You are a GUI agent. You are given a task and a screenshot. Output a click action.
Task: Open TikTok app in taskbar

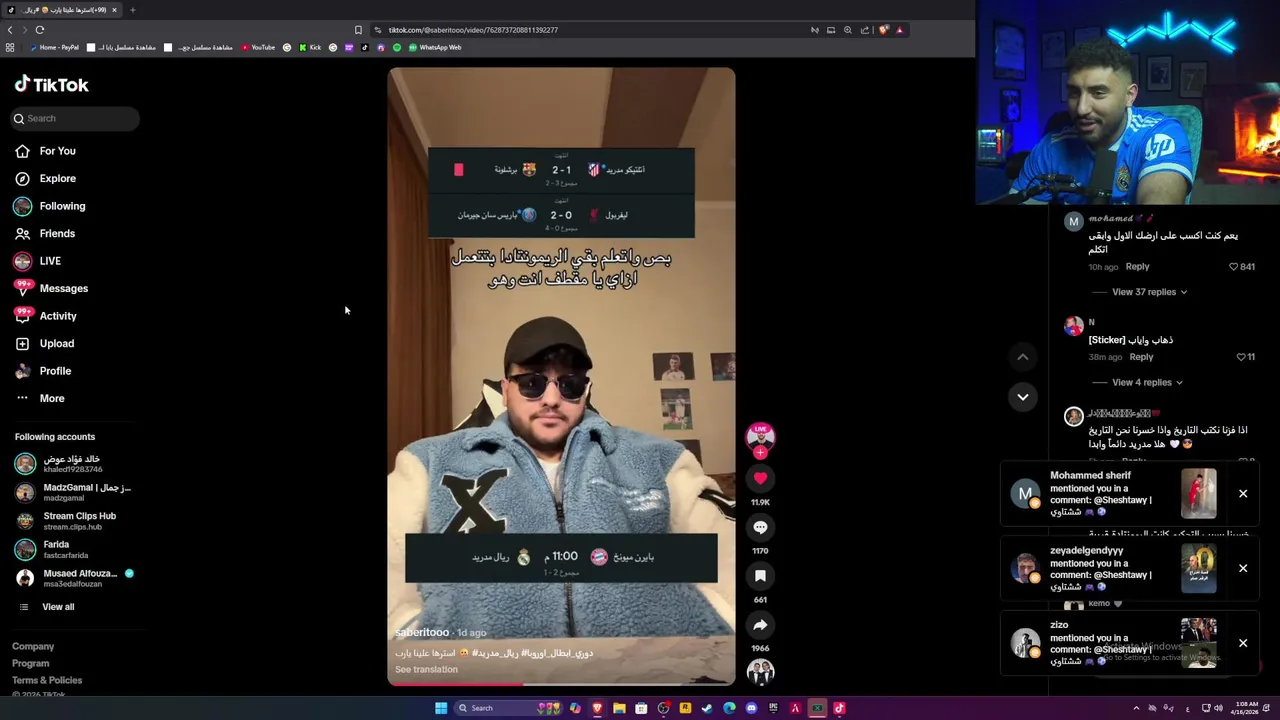click(x=839, y=708)
